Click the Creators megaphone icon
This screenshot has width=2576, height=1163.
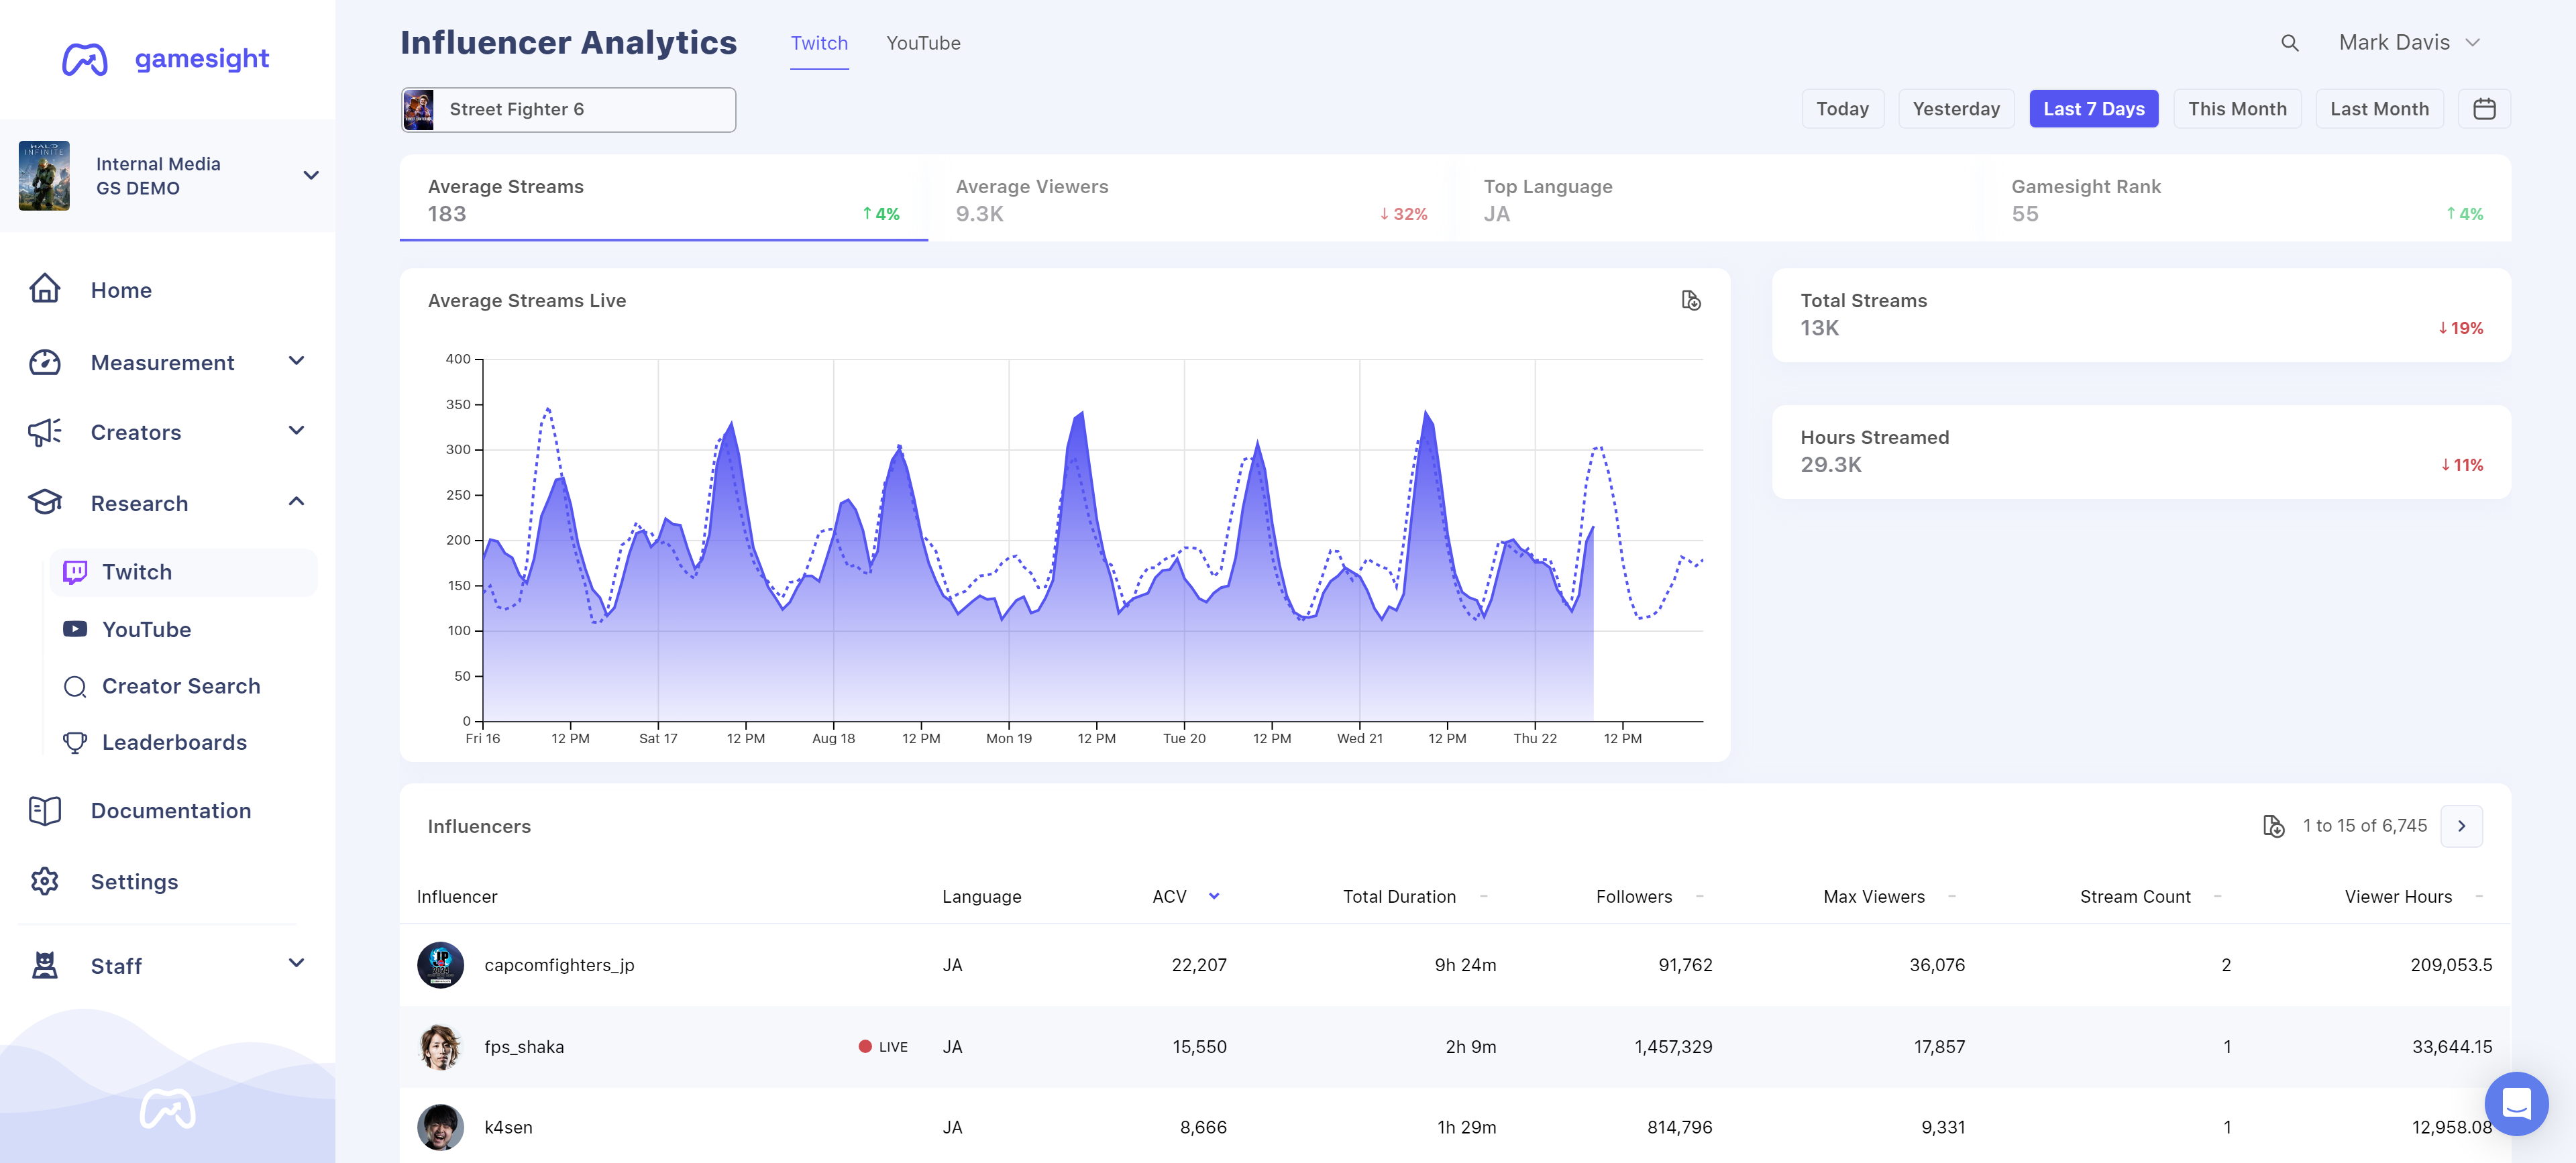coord(45,432)
